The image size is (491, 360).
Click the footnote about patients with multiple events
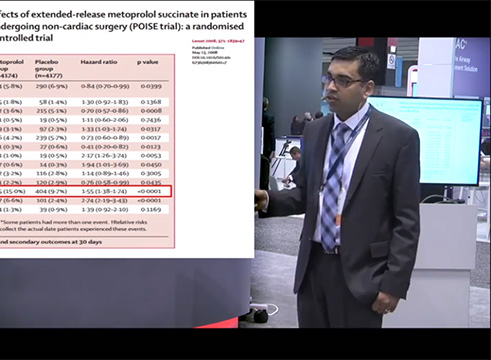click(x=73, y=226)
